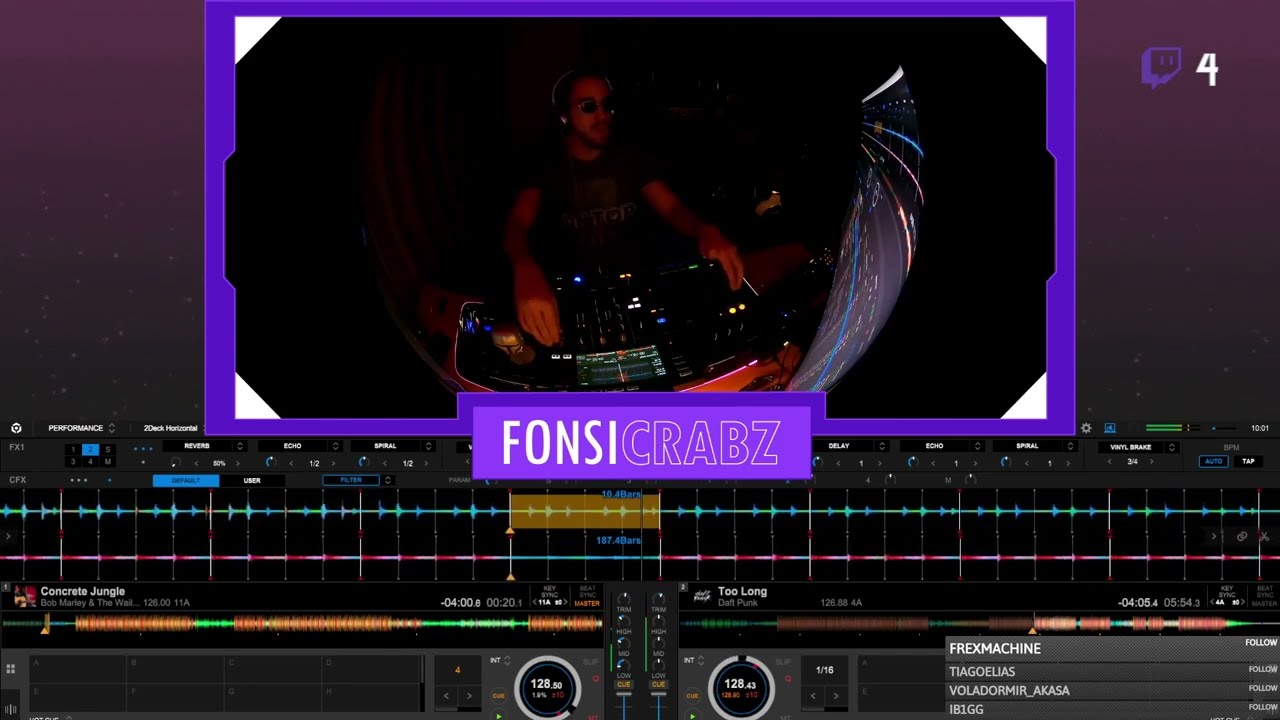Open the 2Deck Horizontal layout selector

point(171,428)
